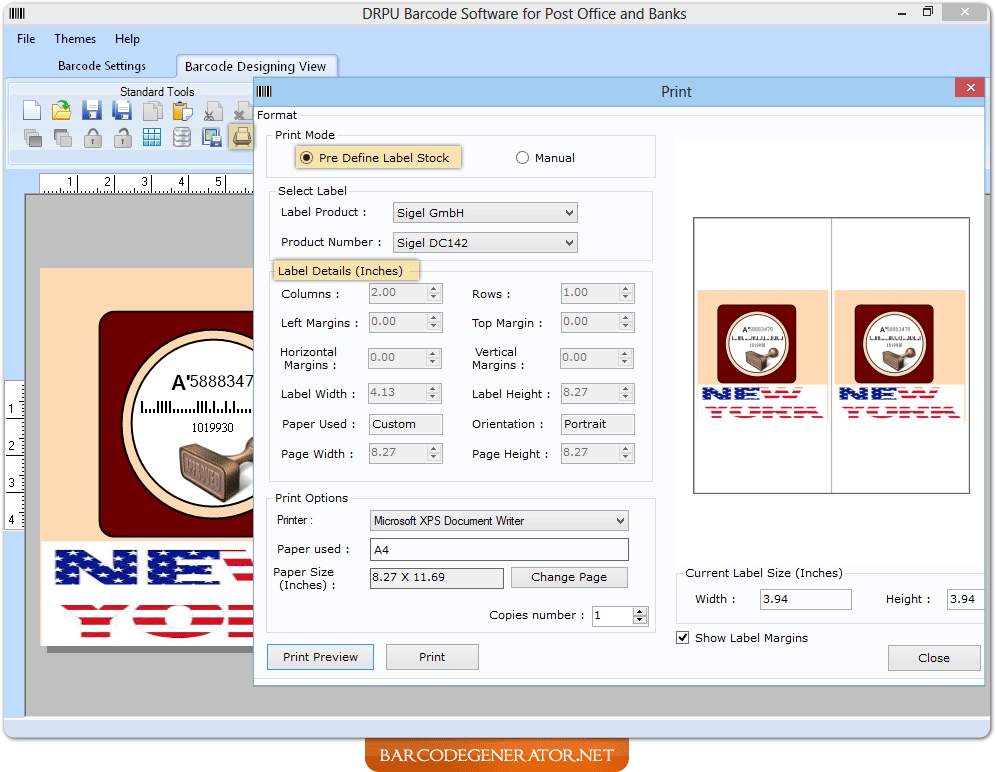Open the batch processing database icon
Screen dimensions: 996x772
(x=182, y=137)
